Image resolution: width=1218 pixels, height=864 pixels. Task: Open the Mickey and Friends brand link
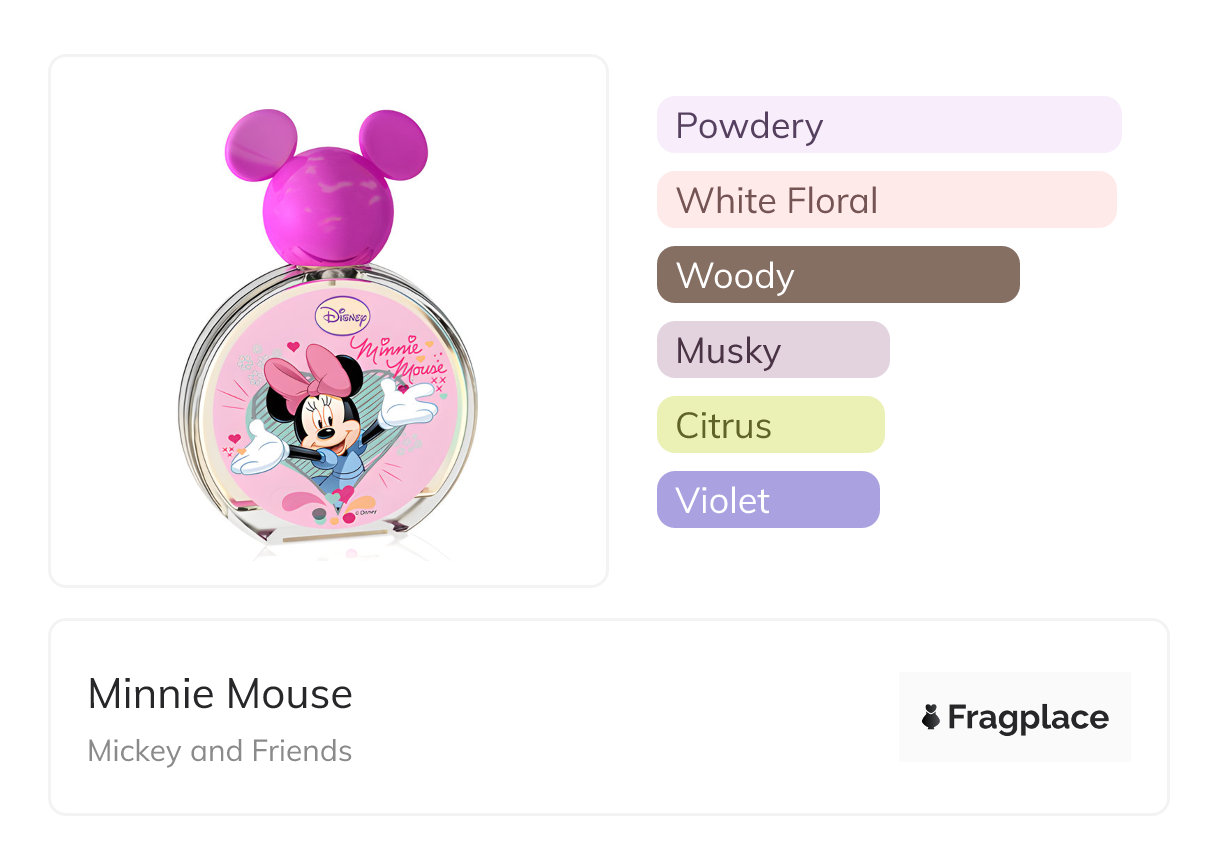tap(220, 751)
